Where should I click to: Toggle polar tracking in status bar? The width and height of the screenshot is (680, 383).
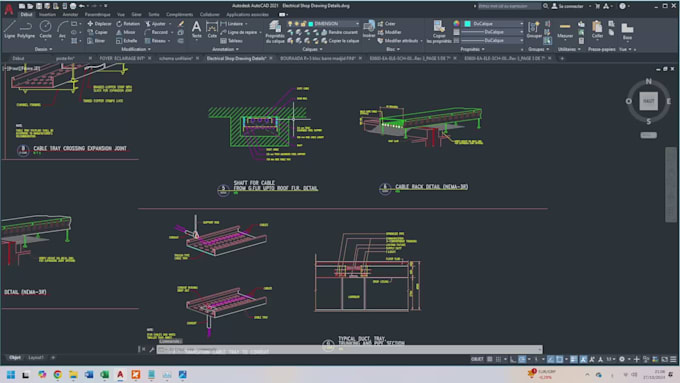click(522, 359)
